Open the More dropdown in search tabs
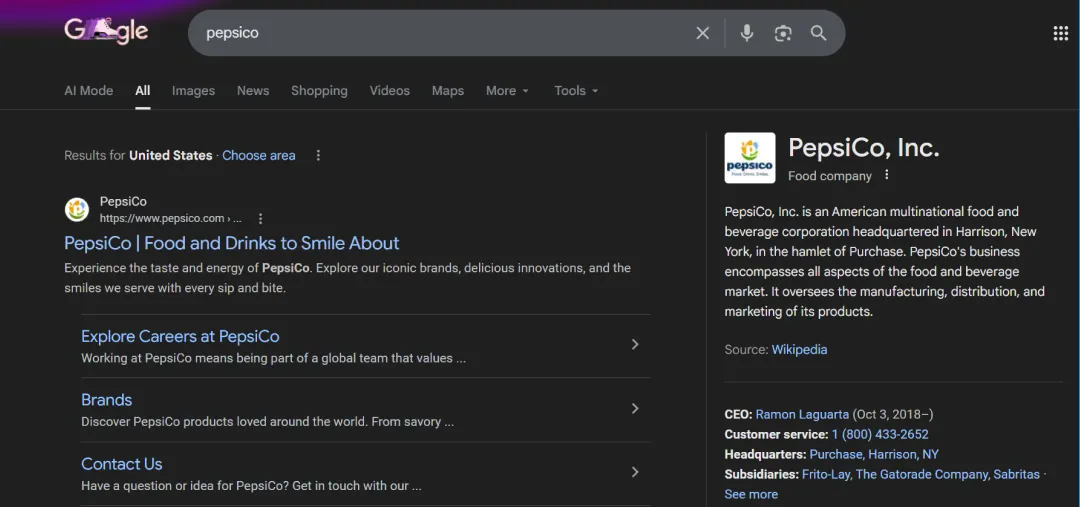This screenshot has height=507, width=1080. [x=508, y=91]
